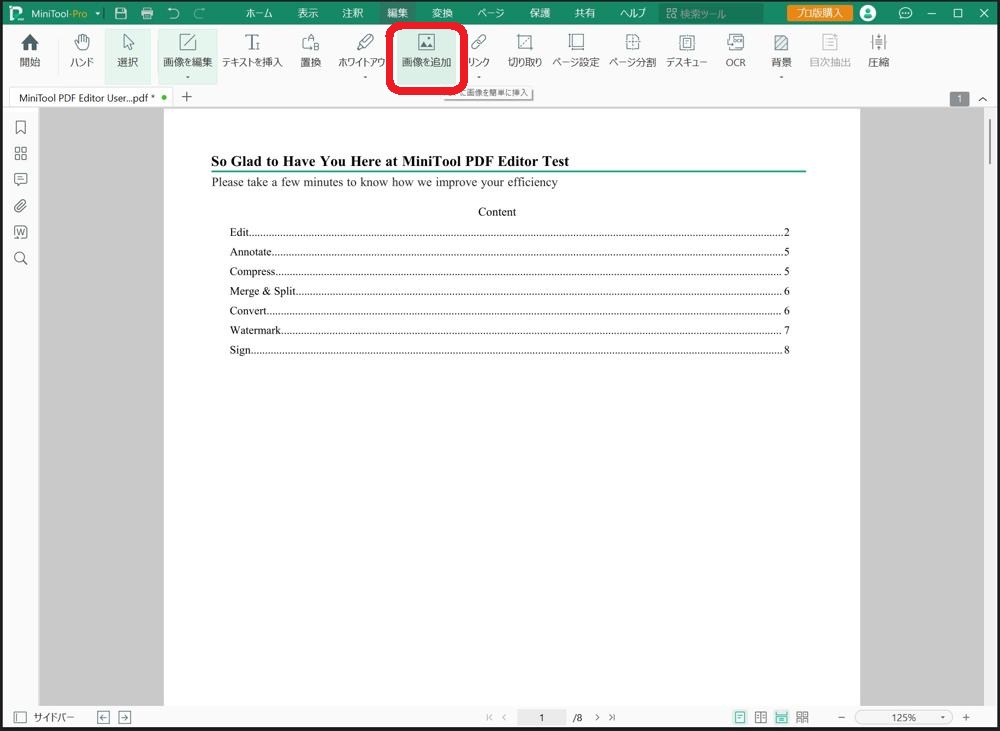Open the comments panel in the sidebar
This screenshot has width=1000, height=731.
(20, 180)
